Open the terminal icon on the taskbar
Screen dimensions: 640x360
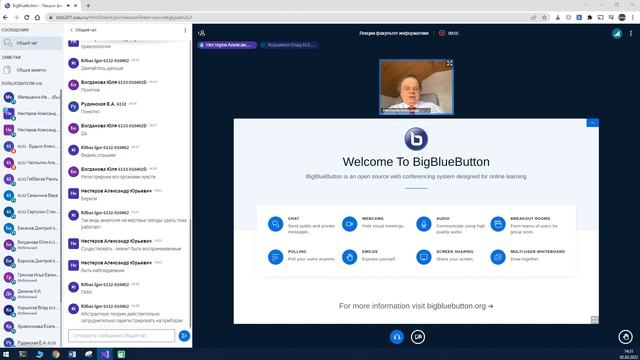pos(22,354)
